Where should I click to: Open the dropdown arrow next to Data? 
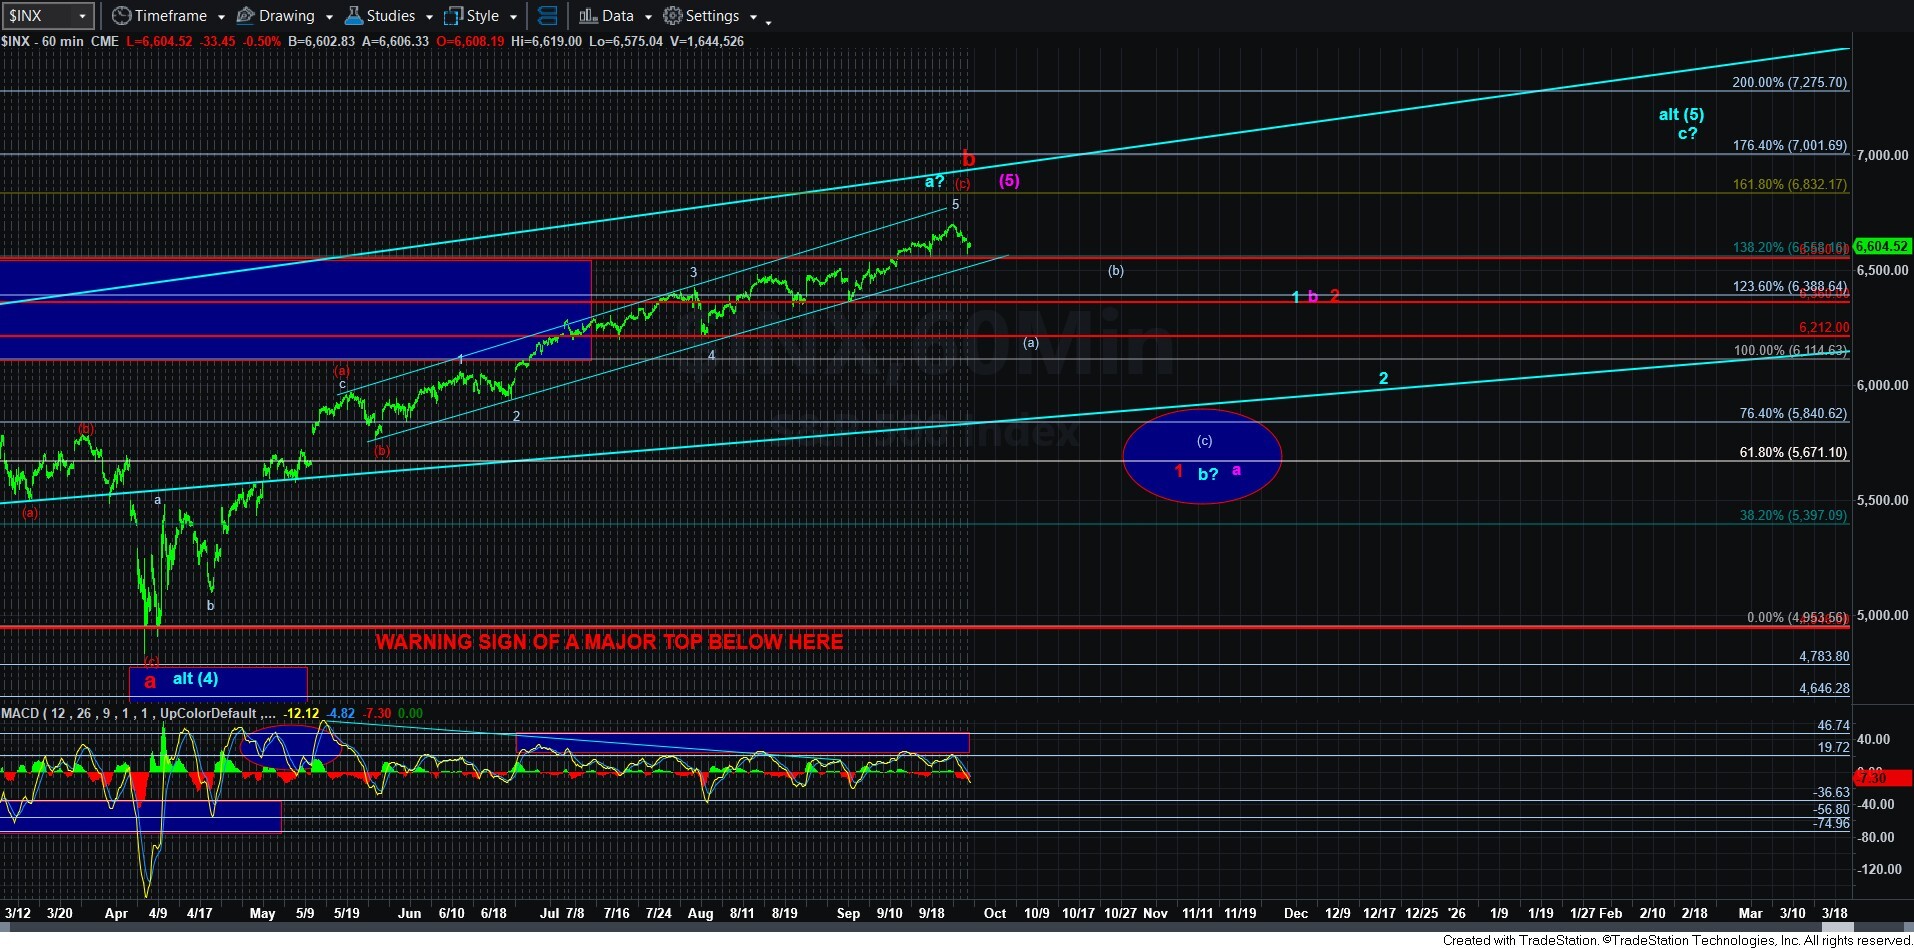[x=648, y=17]
